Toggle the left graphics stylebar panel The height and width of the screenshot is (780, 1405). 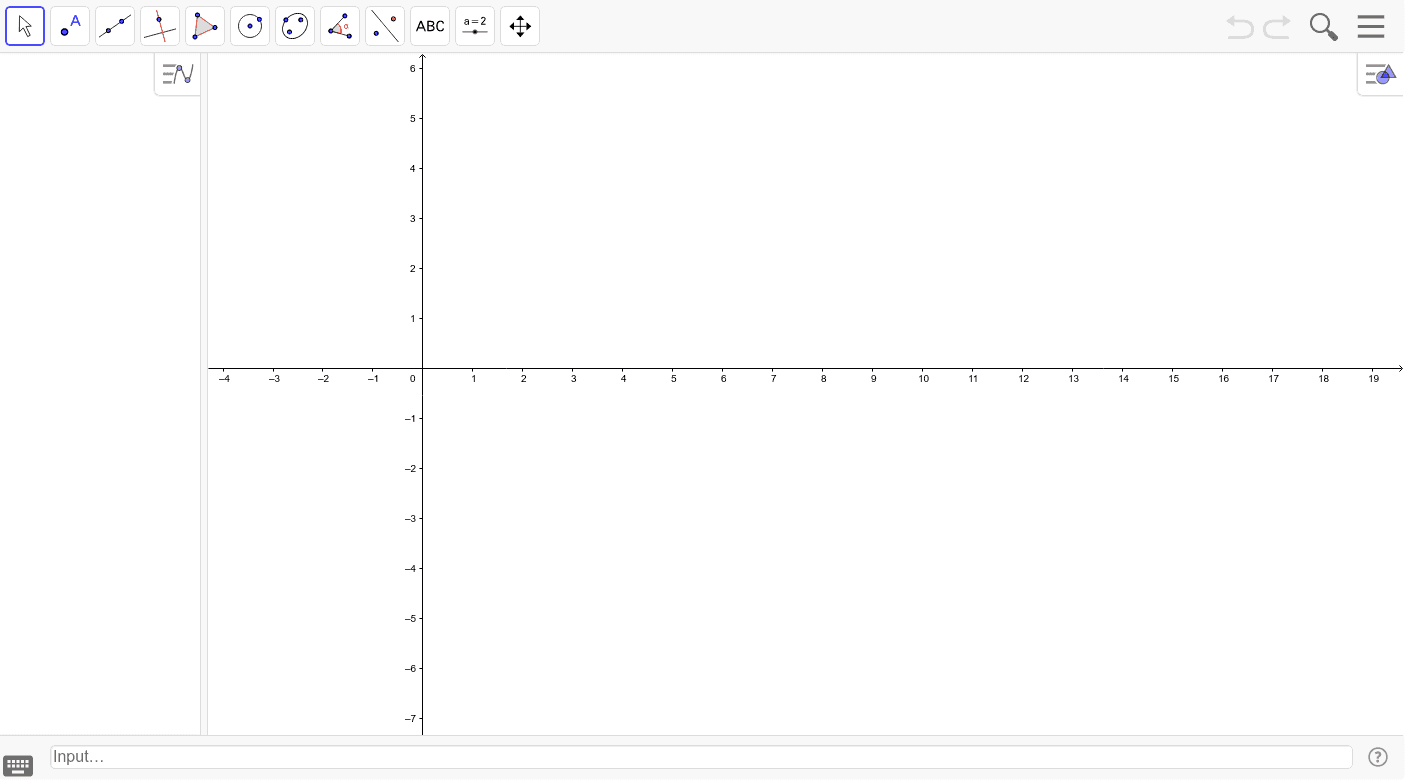click(x=177, y=73)
